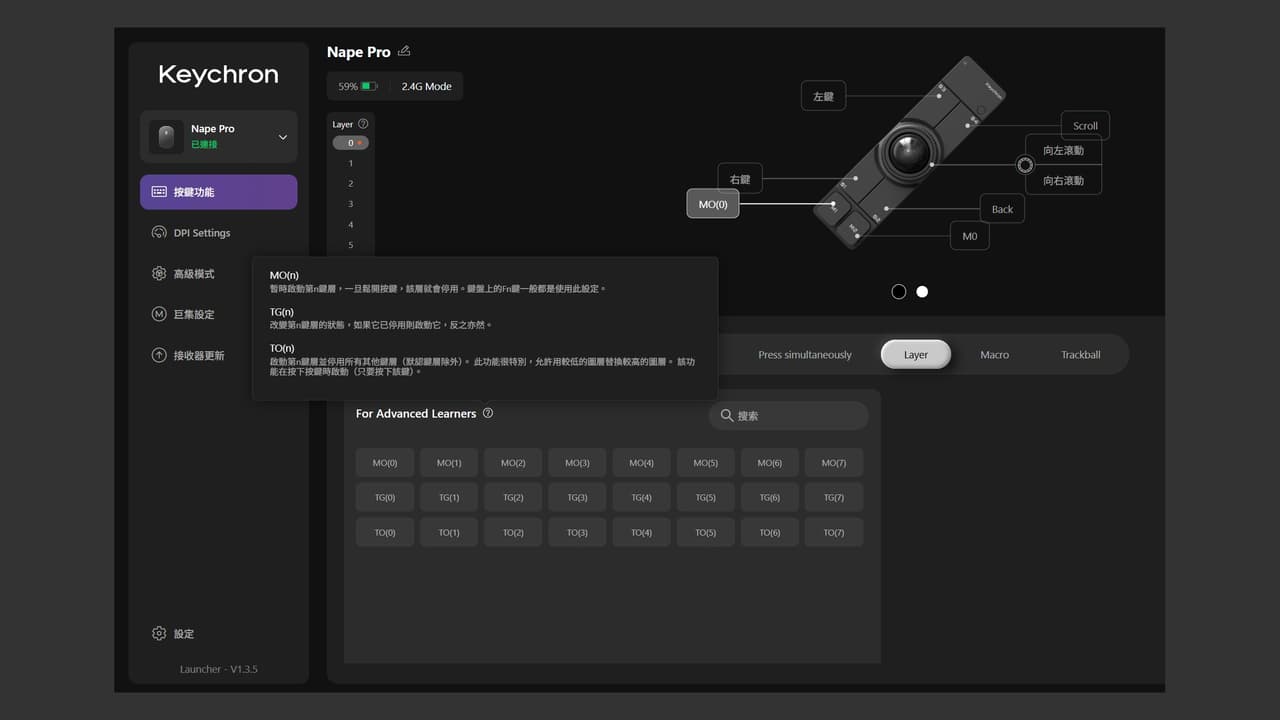Select the second device view radio dot
The height and width of the screenshot is (720, 1280).
tap(922, 292)
